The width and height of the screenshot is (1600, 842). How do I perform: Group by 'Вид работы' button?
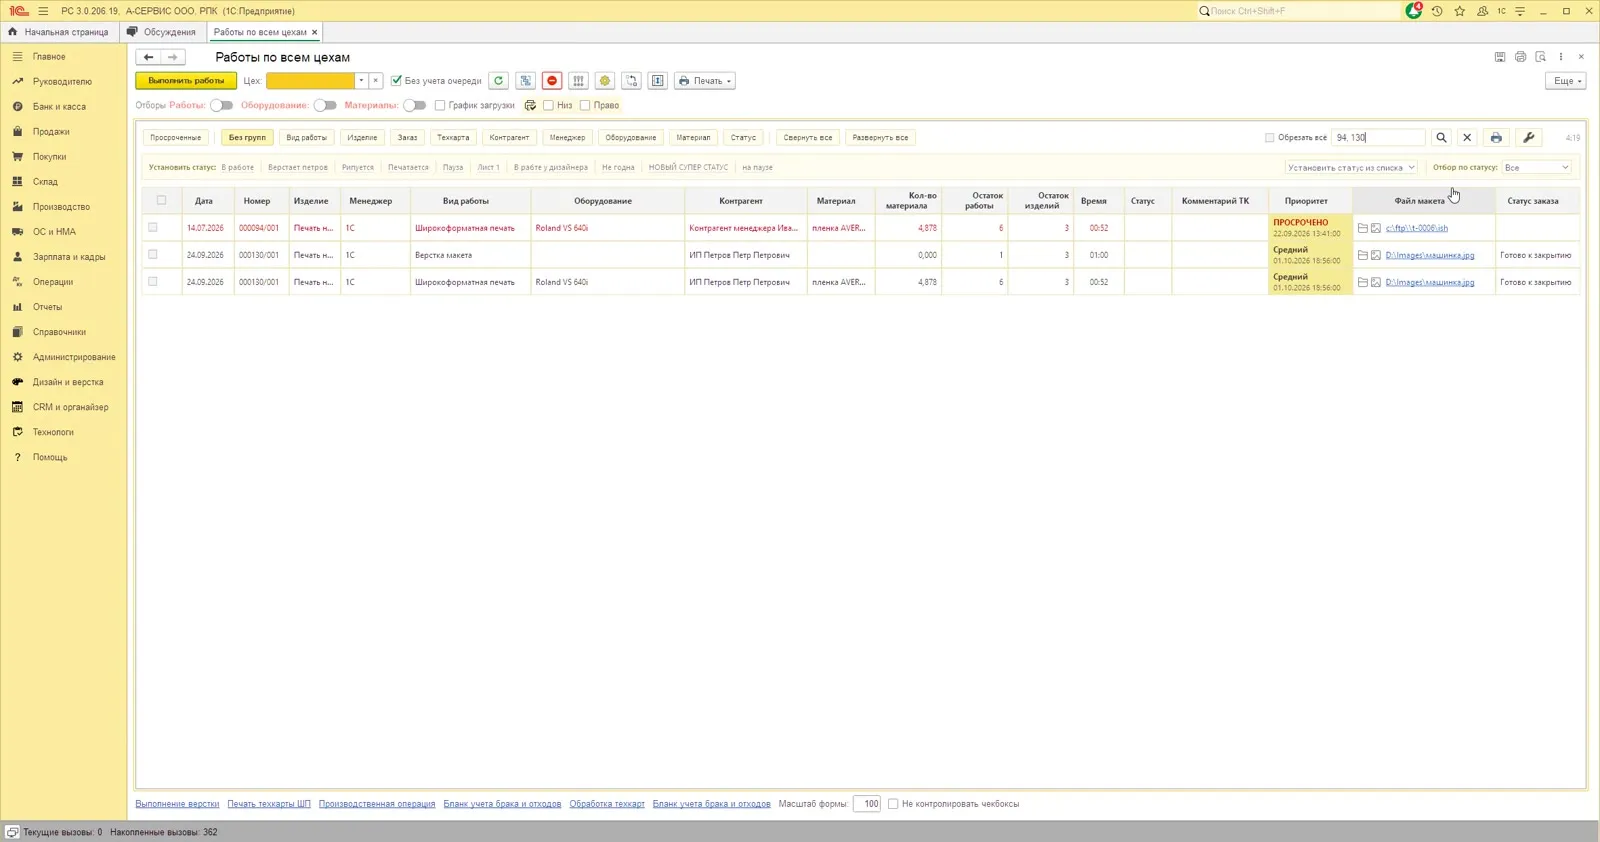(x=306, y=138)
